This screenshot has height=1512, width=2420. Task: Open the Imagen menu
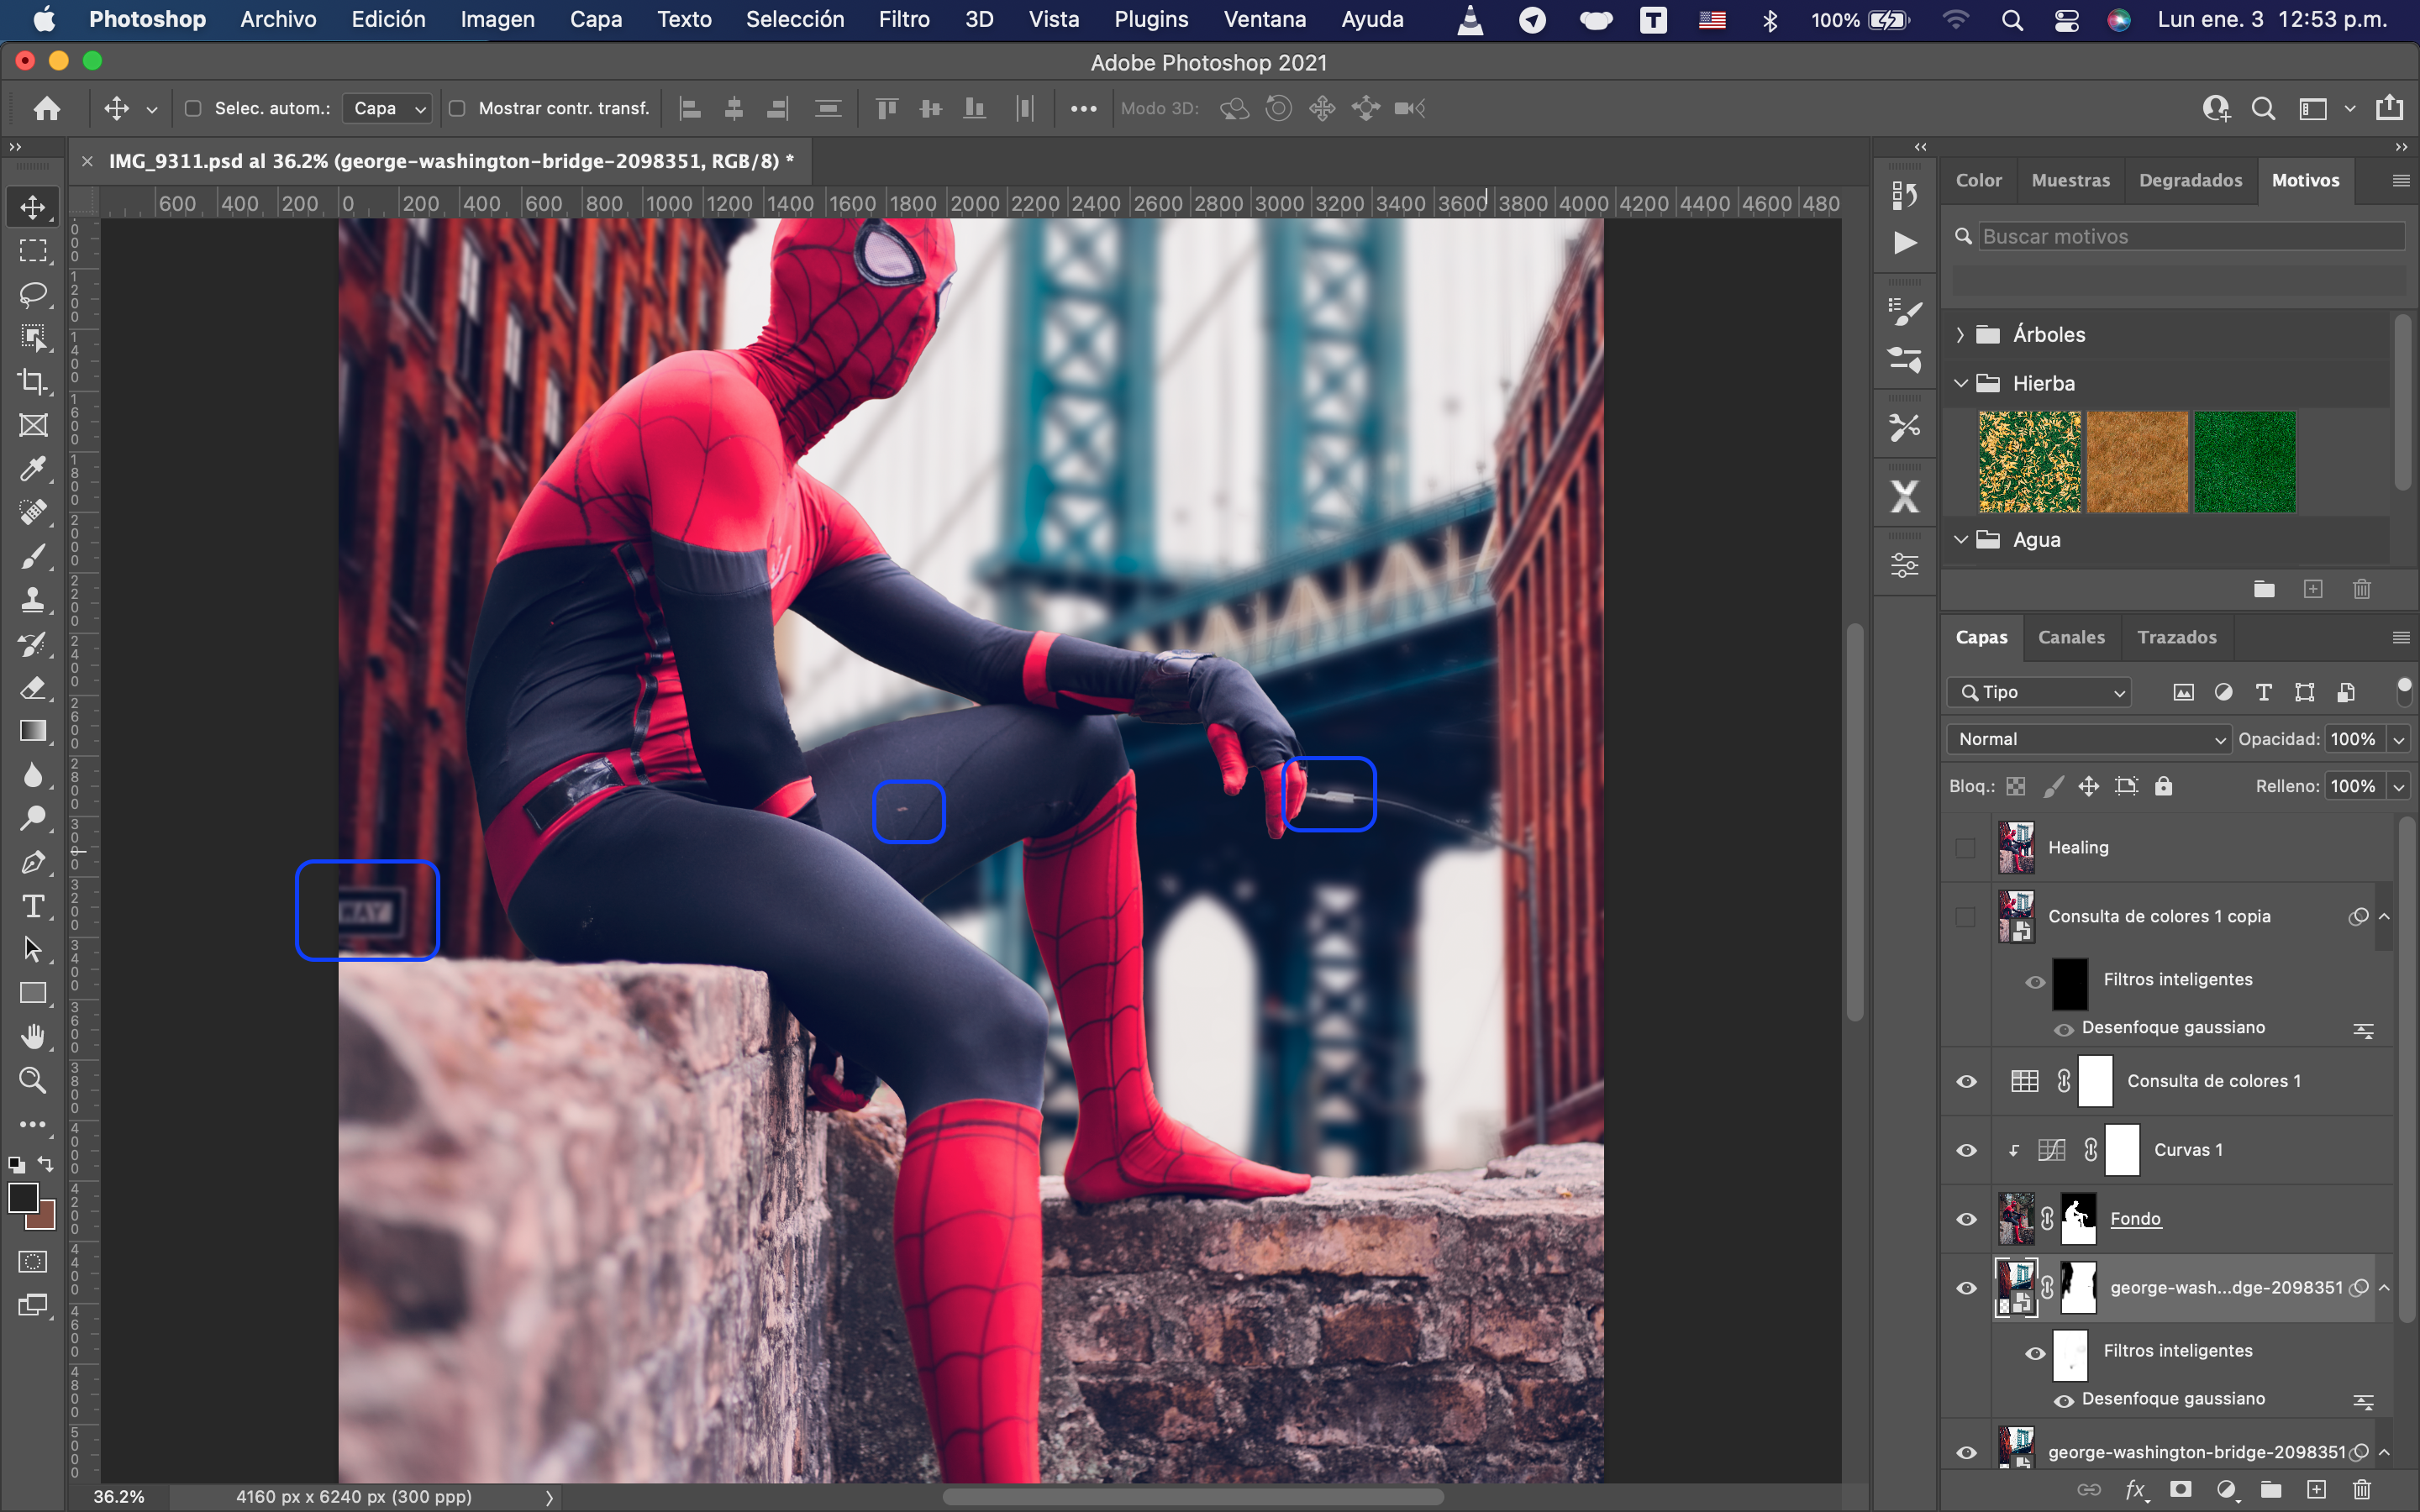[497, 19]
